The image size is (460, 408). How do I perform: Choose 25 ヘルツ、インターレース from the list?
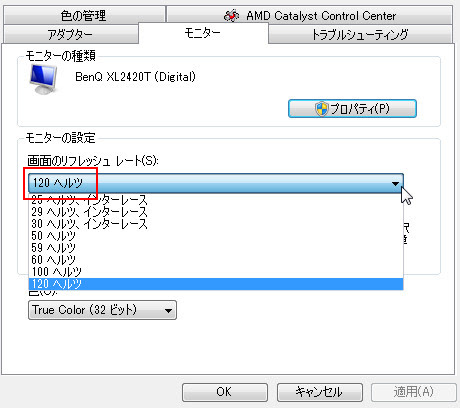(x=216, y=200)
